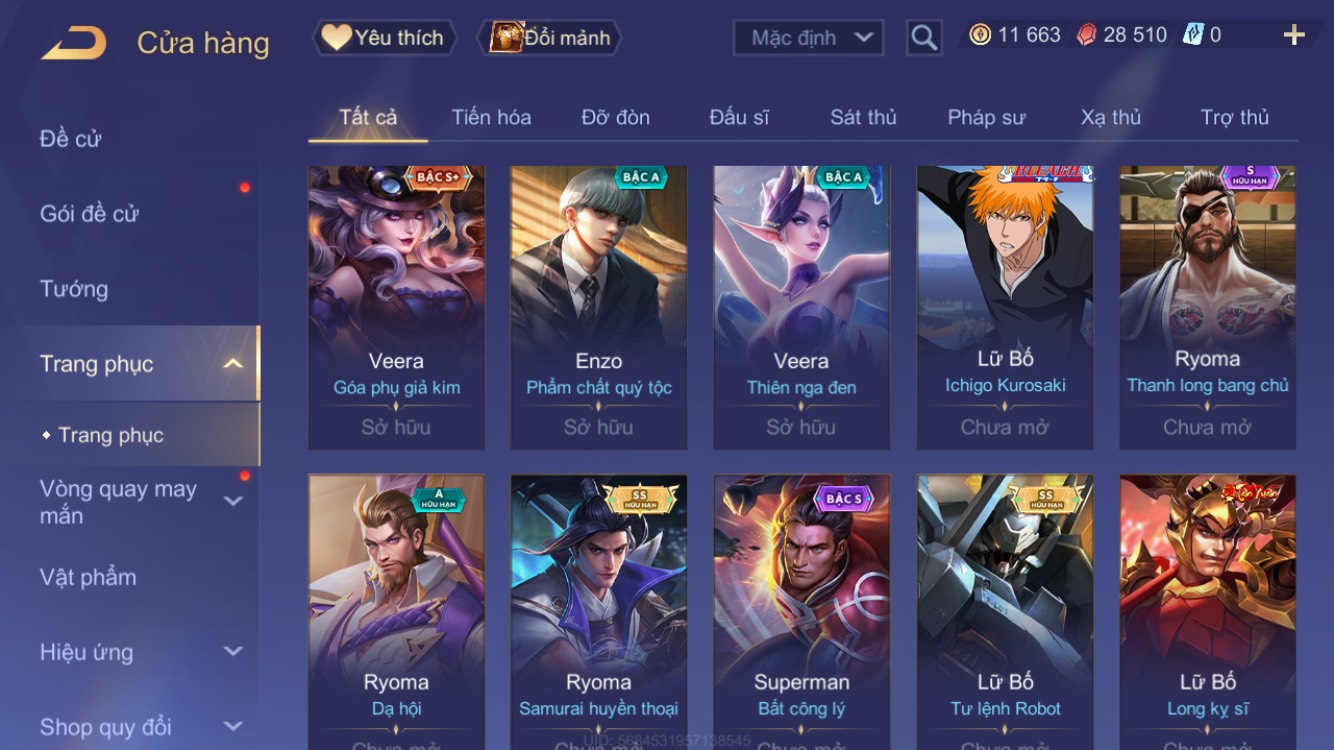Expand the Vòng quay may mắn section
Screen dimensions: 1334x750
(x=233, y=501)
